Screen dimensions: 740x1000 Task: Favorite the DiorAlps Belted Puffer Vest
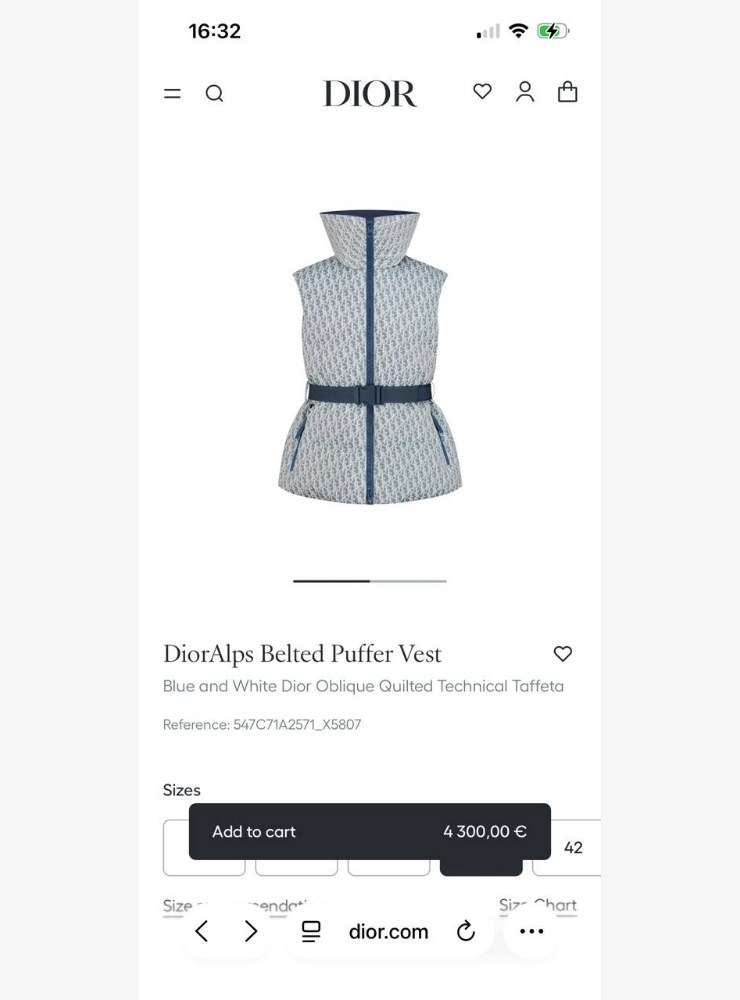(x=563, y=654)
